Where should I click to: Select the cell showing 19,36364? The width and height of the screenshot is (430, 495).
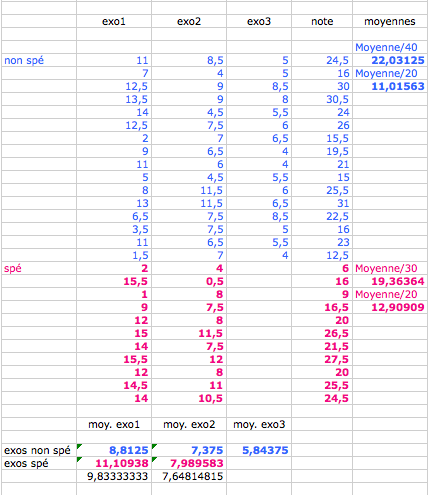point(390,281)
